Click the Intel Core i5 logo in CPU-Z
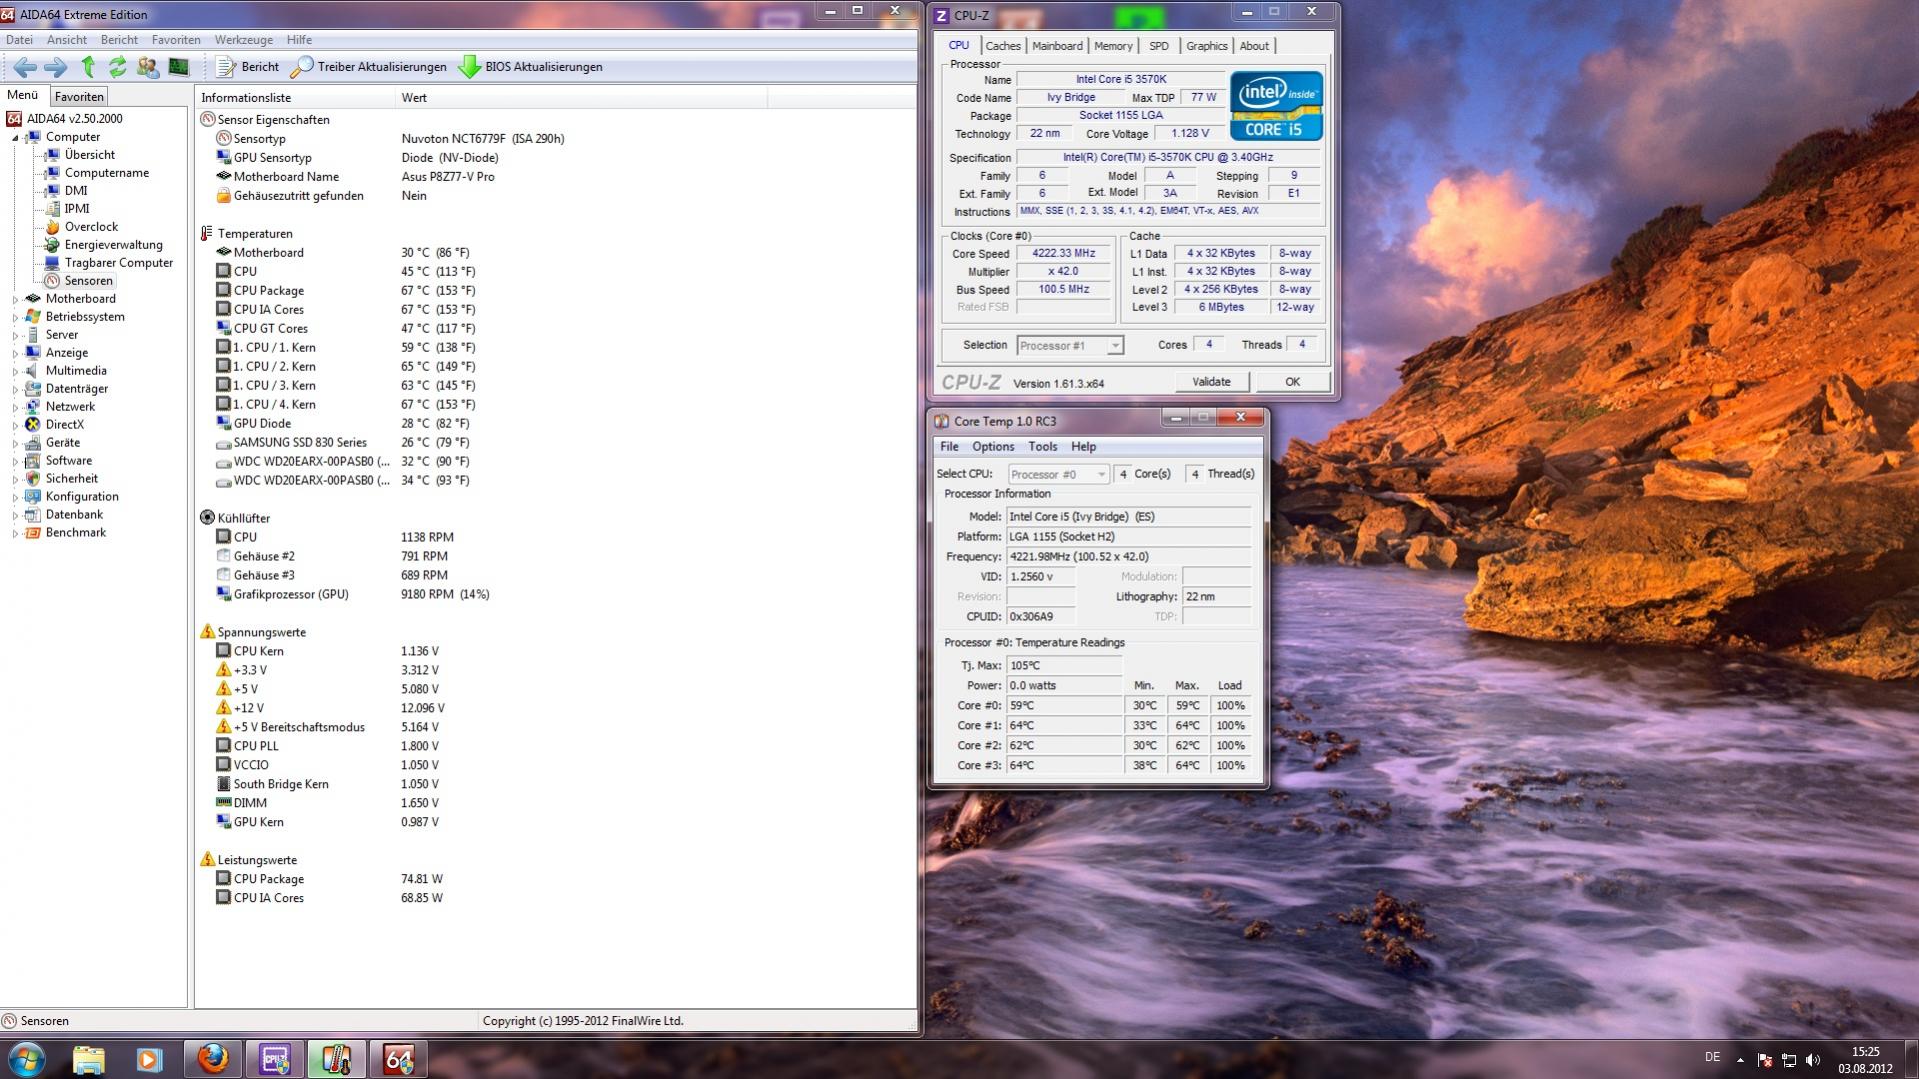Viewport: 1919px width, 1079px height. click(1276, 105)
